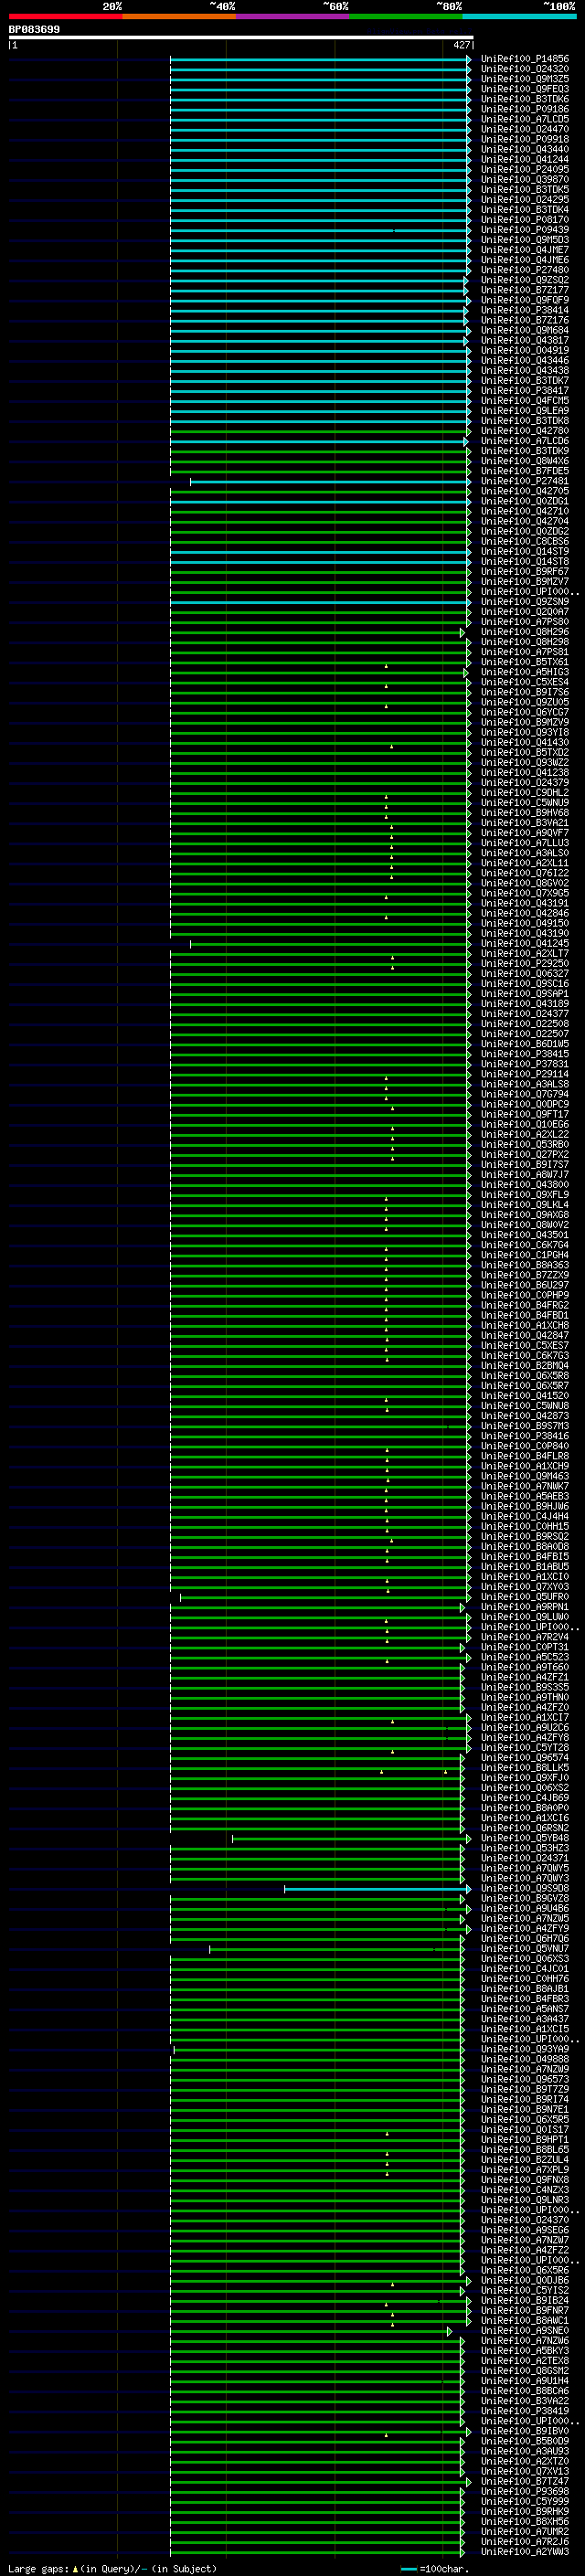Open hit UniRef100_P24095

tap(525, 169)
